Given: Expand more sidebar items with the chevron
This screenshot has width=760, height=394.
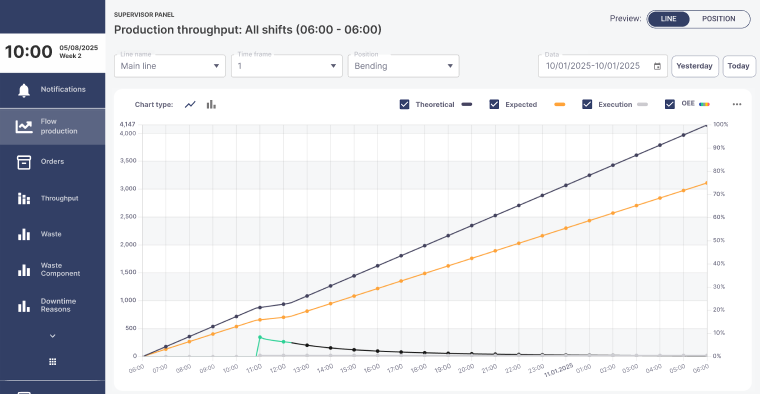Looking at the screenshot, I should (x=53, y=336).
